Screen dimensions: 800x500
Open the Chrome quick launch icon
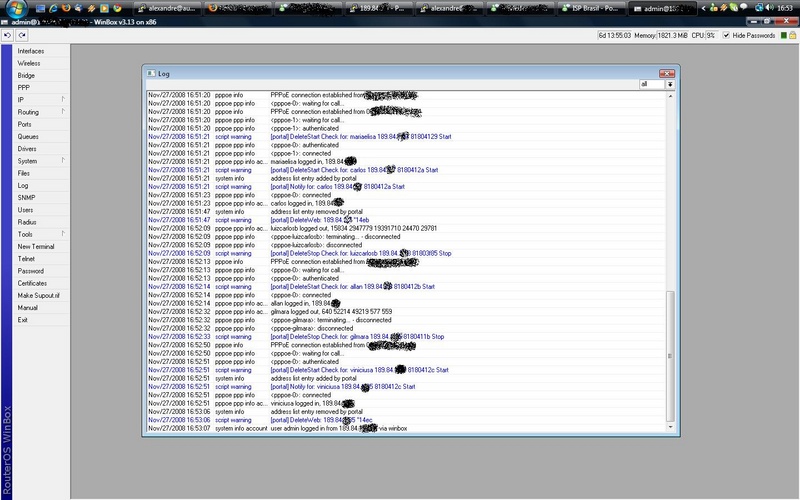117,8
